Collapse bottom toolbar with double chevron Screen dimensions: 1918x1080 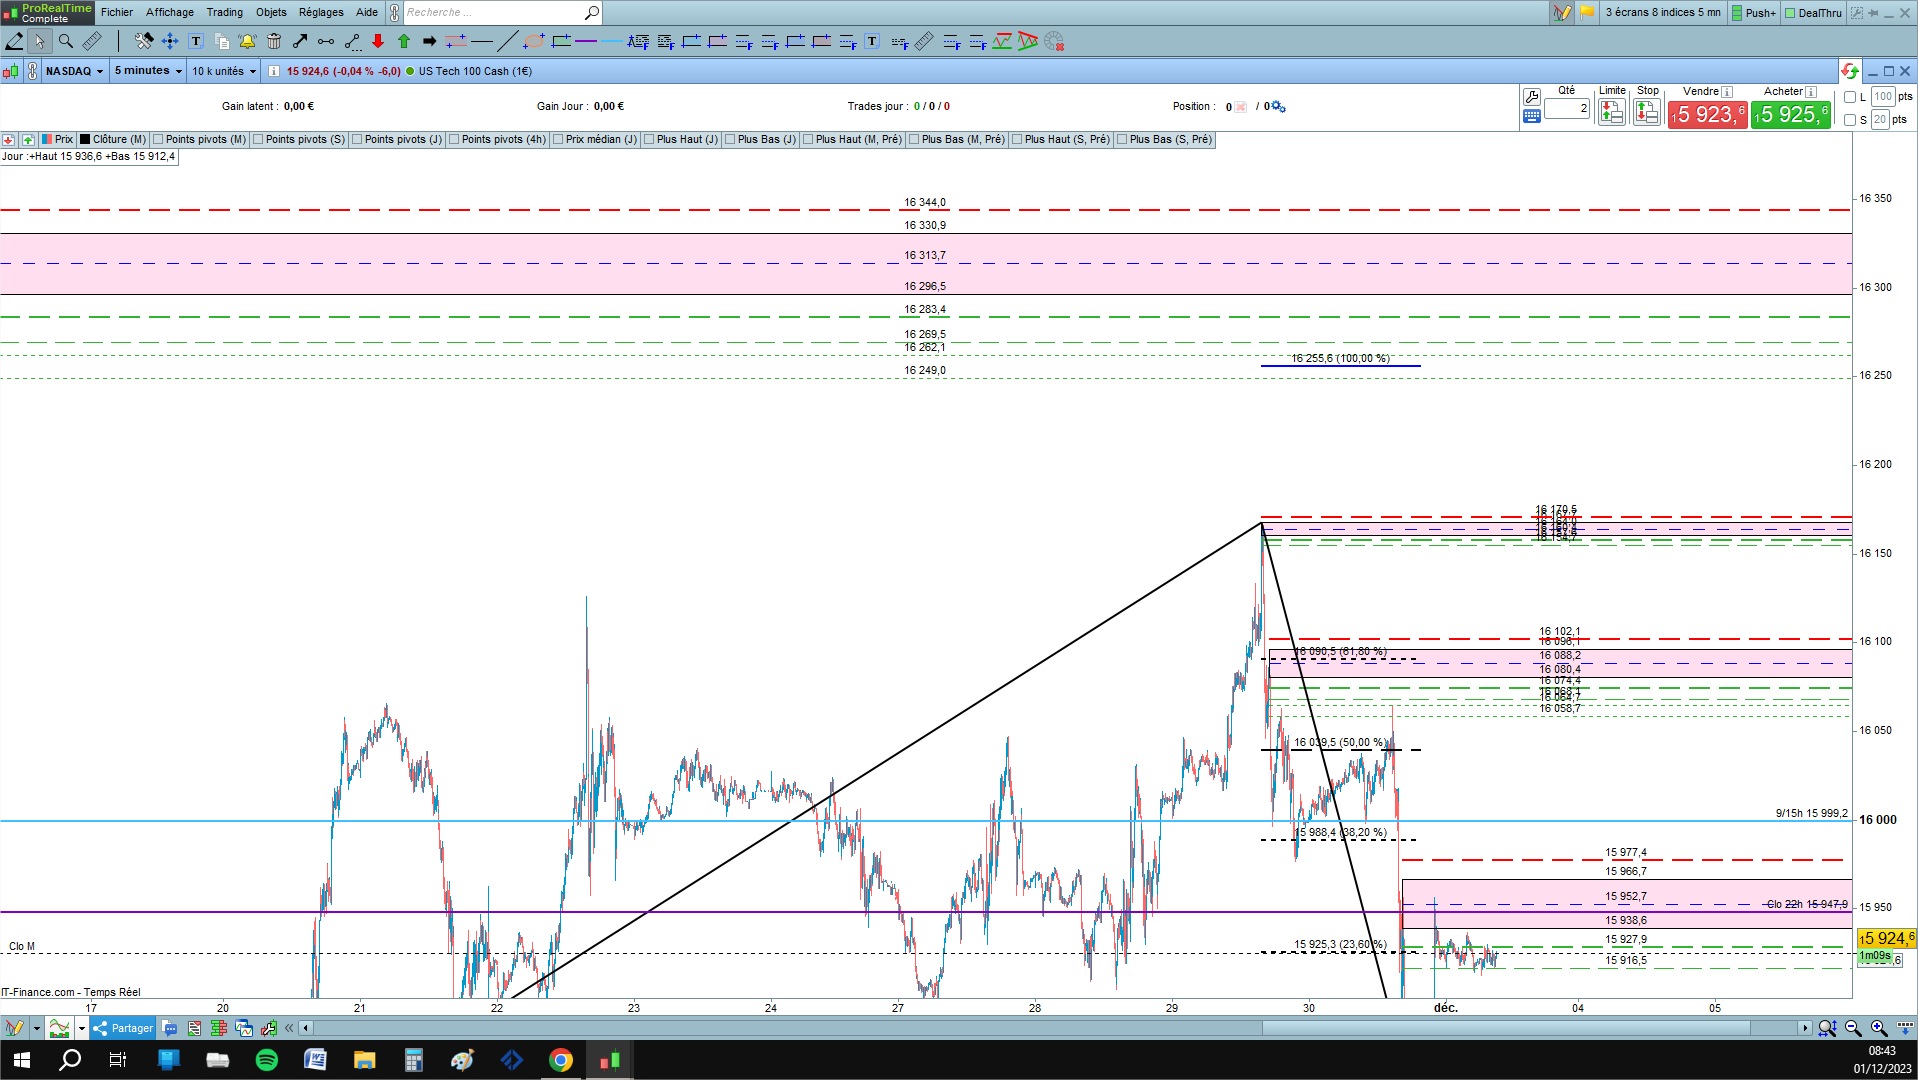[x=289, y=1028]
